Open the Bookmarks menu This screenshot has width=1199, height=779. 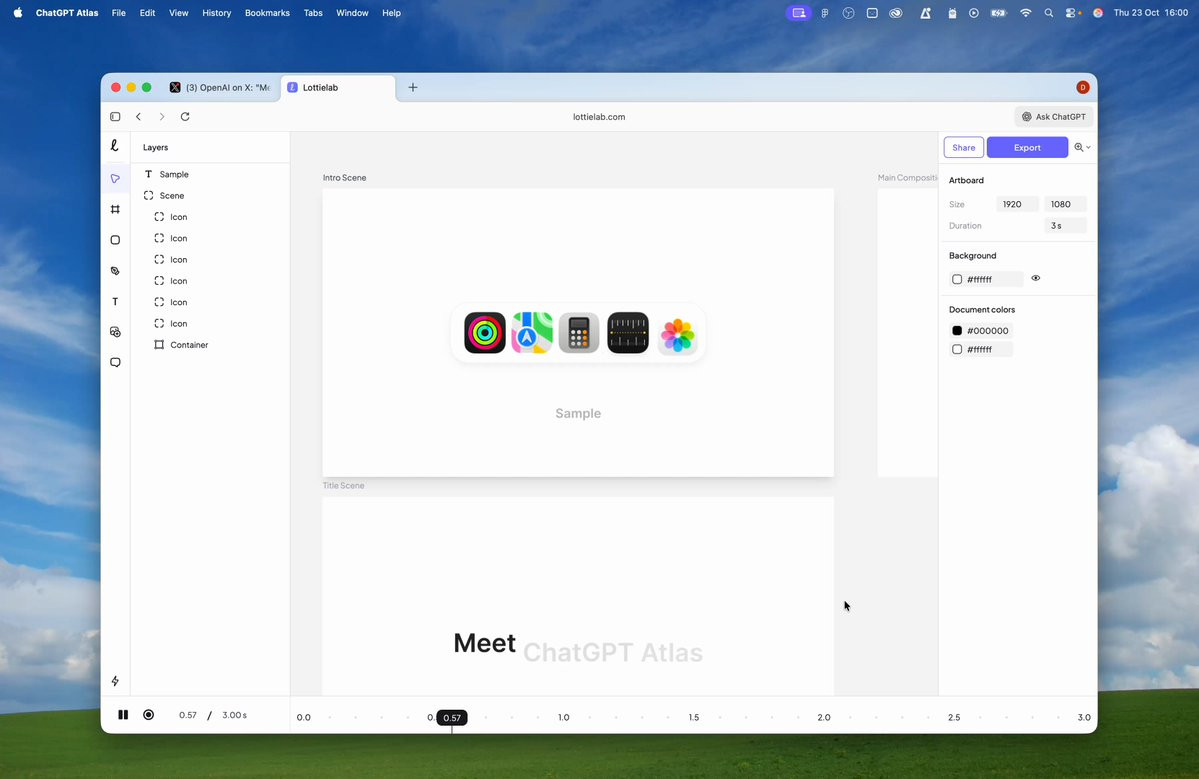[x=267, y=13]
